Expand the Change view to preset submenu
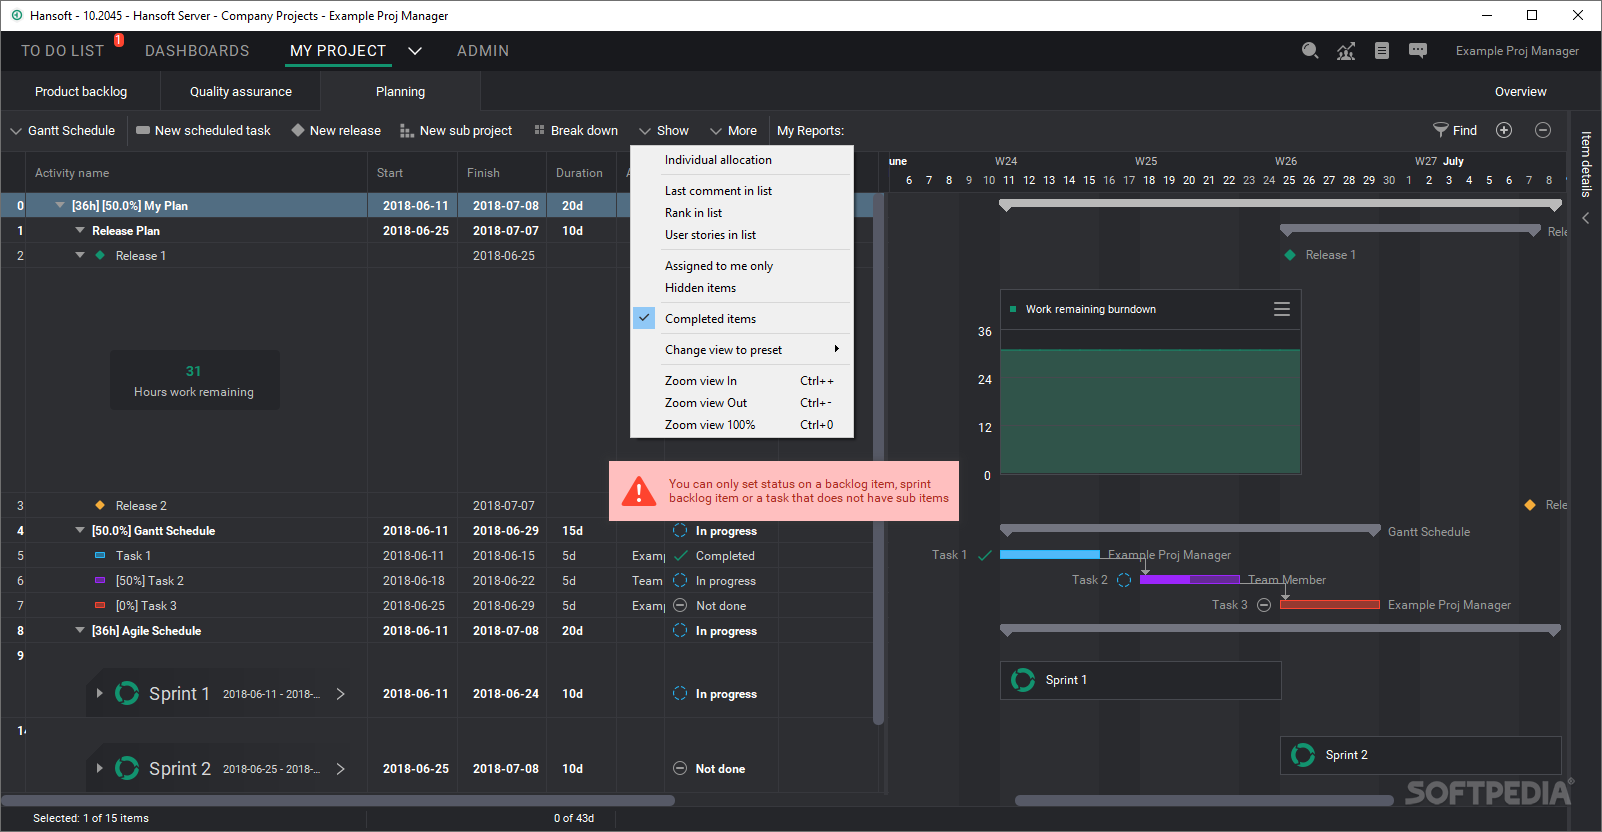 741,350
